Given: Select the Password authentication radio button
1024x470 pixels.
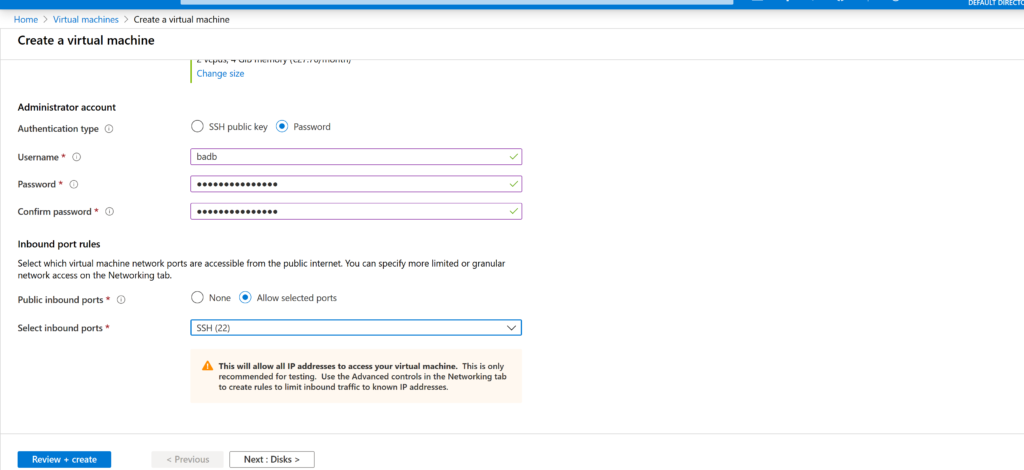Looking at the screenshot, I should [282, 127].
